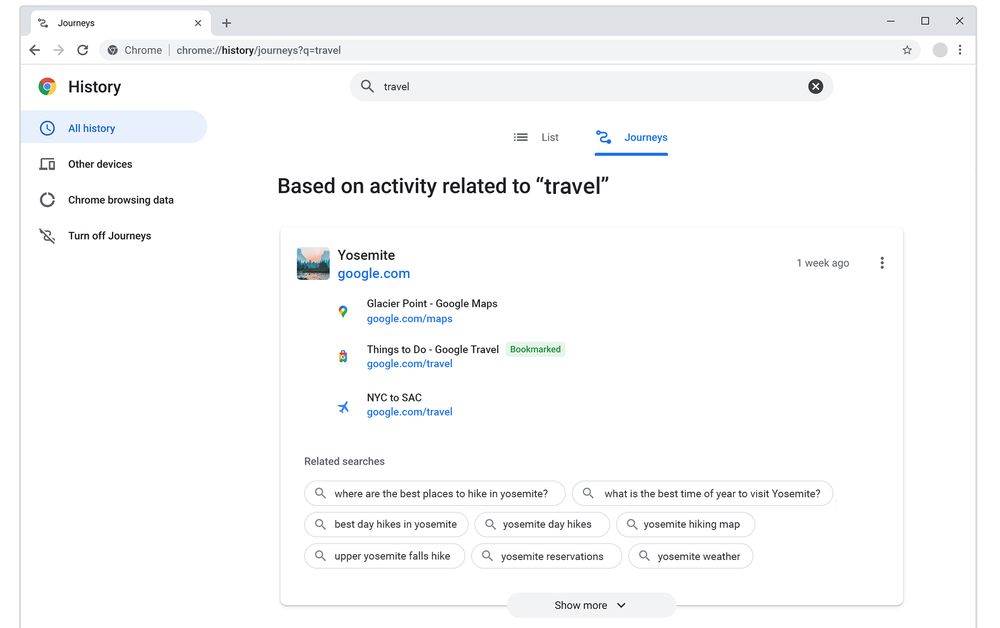Close the Journeys browser tab
Image resolution: width=1000 pixels, height=628 pixels.
pos(198,23)
